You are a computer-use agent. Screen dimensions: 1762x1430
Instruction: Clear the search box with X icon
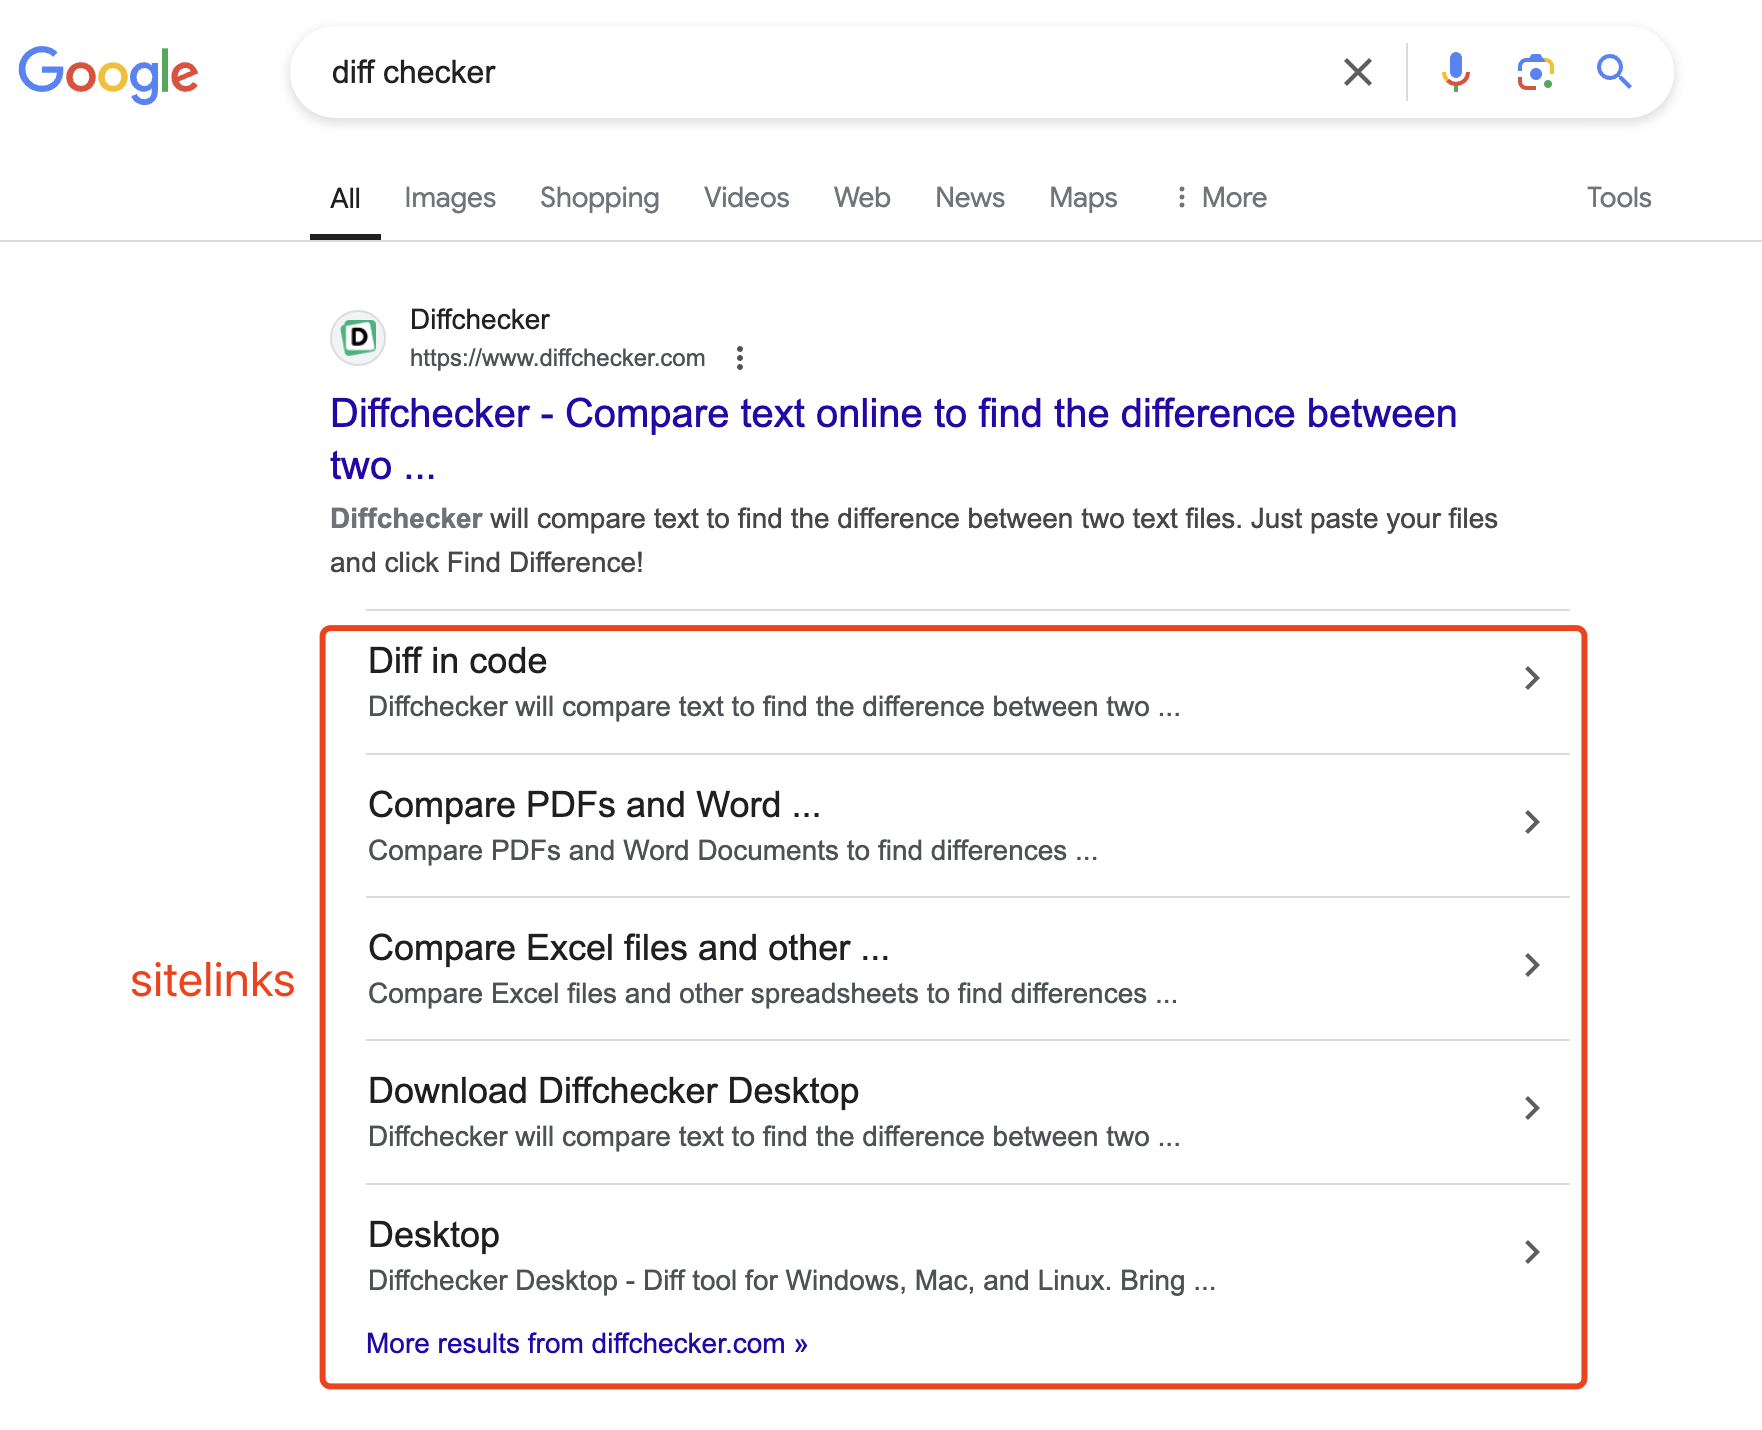[x=1357, y=72]
